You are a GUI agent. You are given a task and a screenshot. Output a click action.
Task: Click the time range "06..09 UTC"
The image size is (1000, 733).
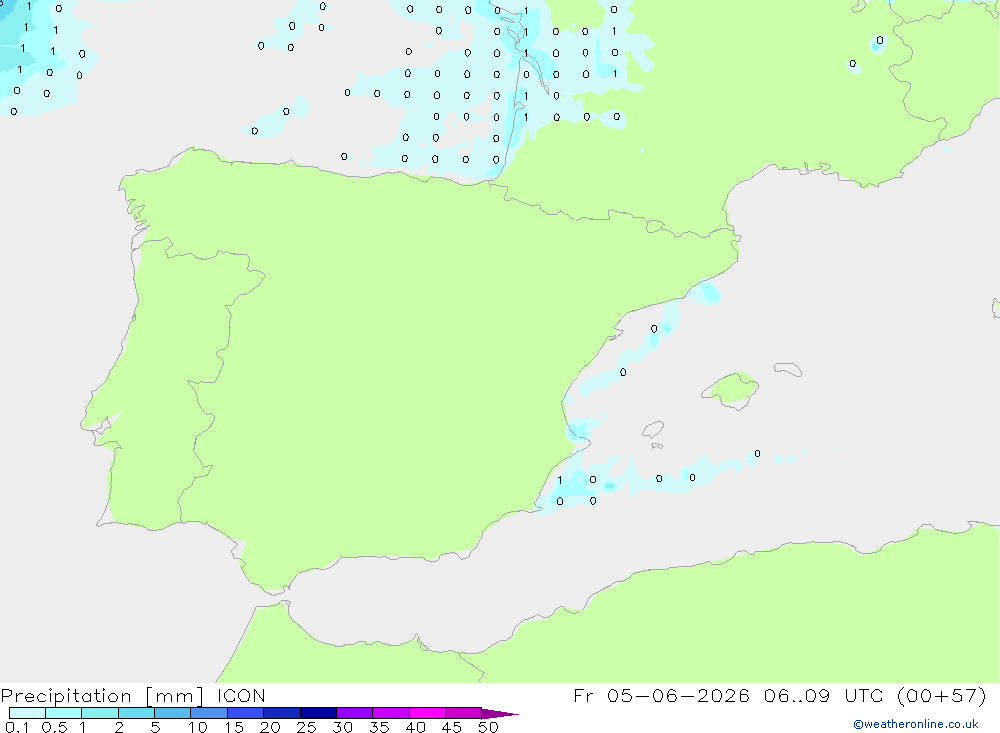pyautogui.click(x=823, y=695)
